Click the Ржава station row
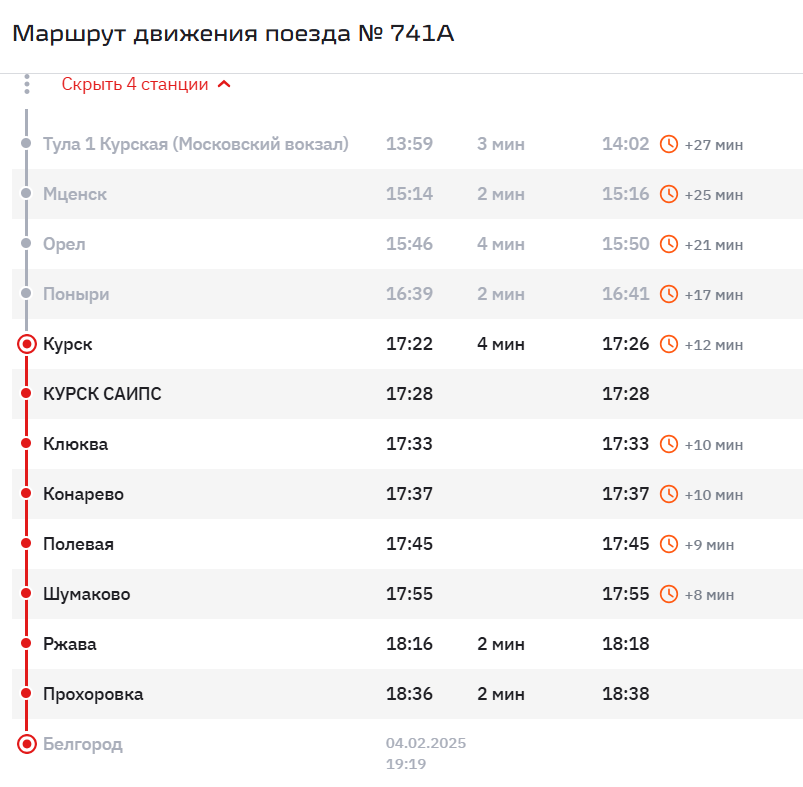Viewport: 803px width, 787px height. (400, 644)
